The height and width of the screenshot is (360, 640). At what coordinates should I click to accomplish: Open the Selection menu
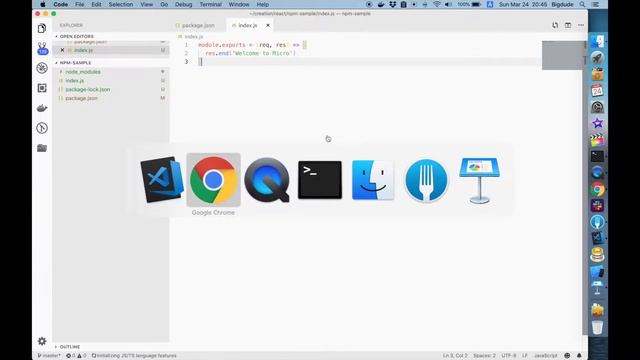pyautogui.click(x=121, y=4)
